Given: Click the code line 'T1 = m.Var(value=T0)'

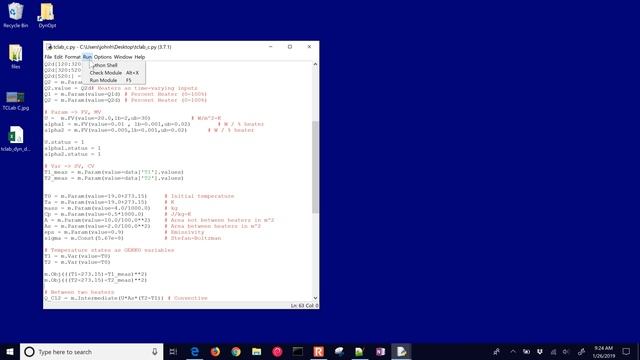Looking at the screenshot, I should (77, 256).
